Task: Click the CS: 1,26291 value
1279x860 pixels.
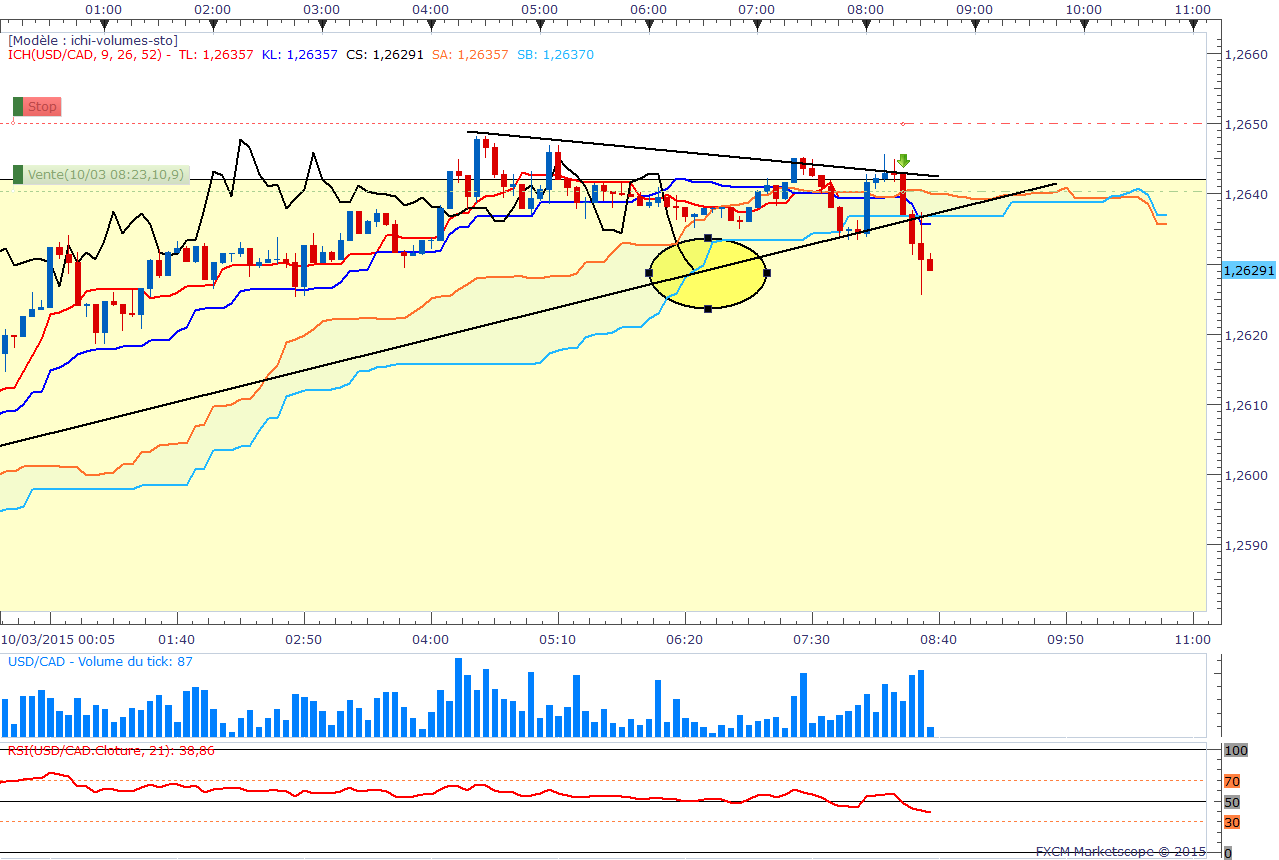Action: point(385,54)
